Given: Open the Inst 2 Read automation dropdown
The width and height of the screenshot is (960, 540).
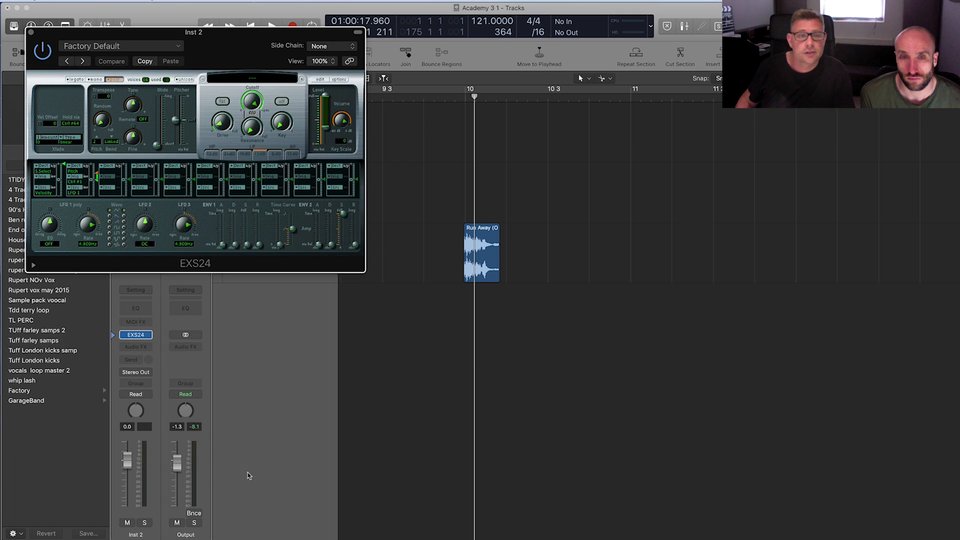Looking at the screenshot, I should tap(136, 394).
